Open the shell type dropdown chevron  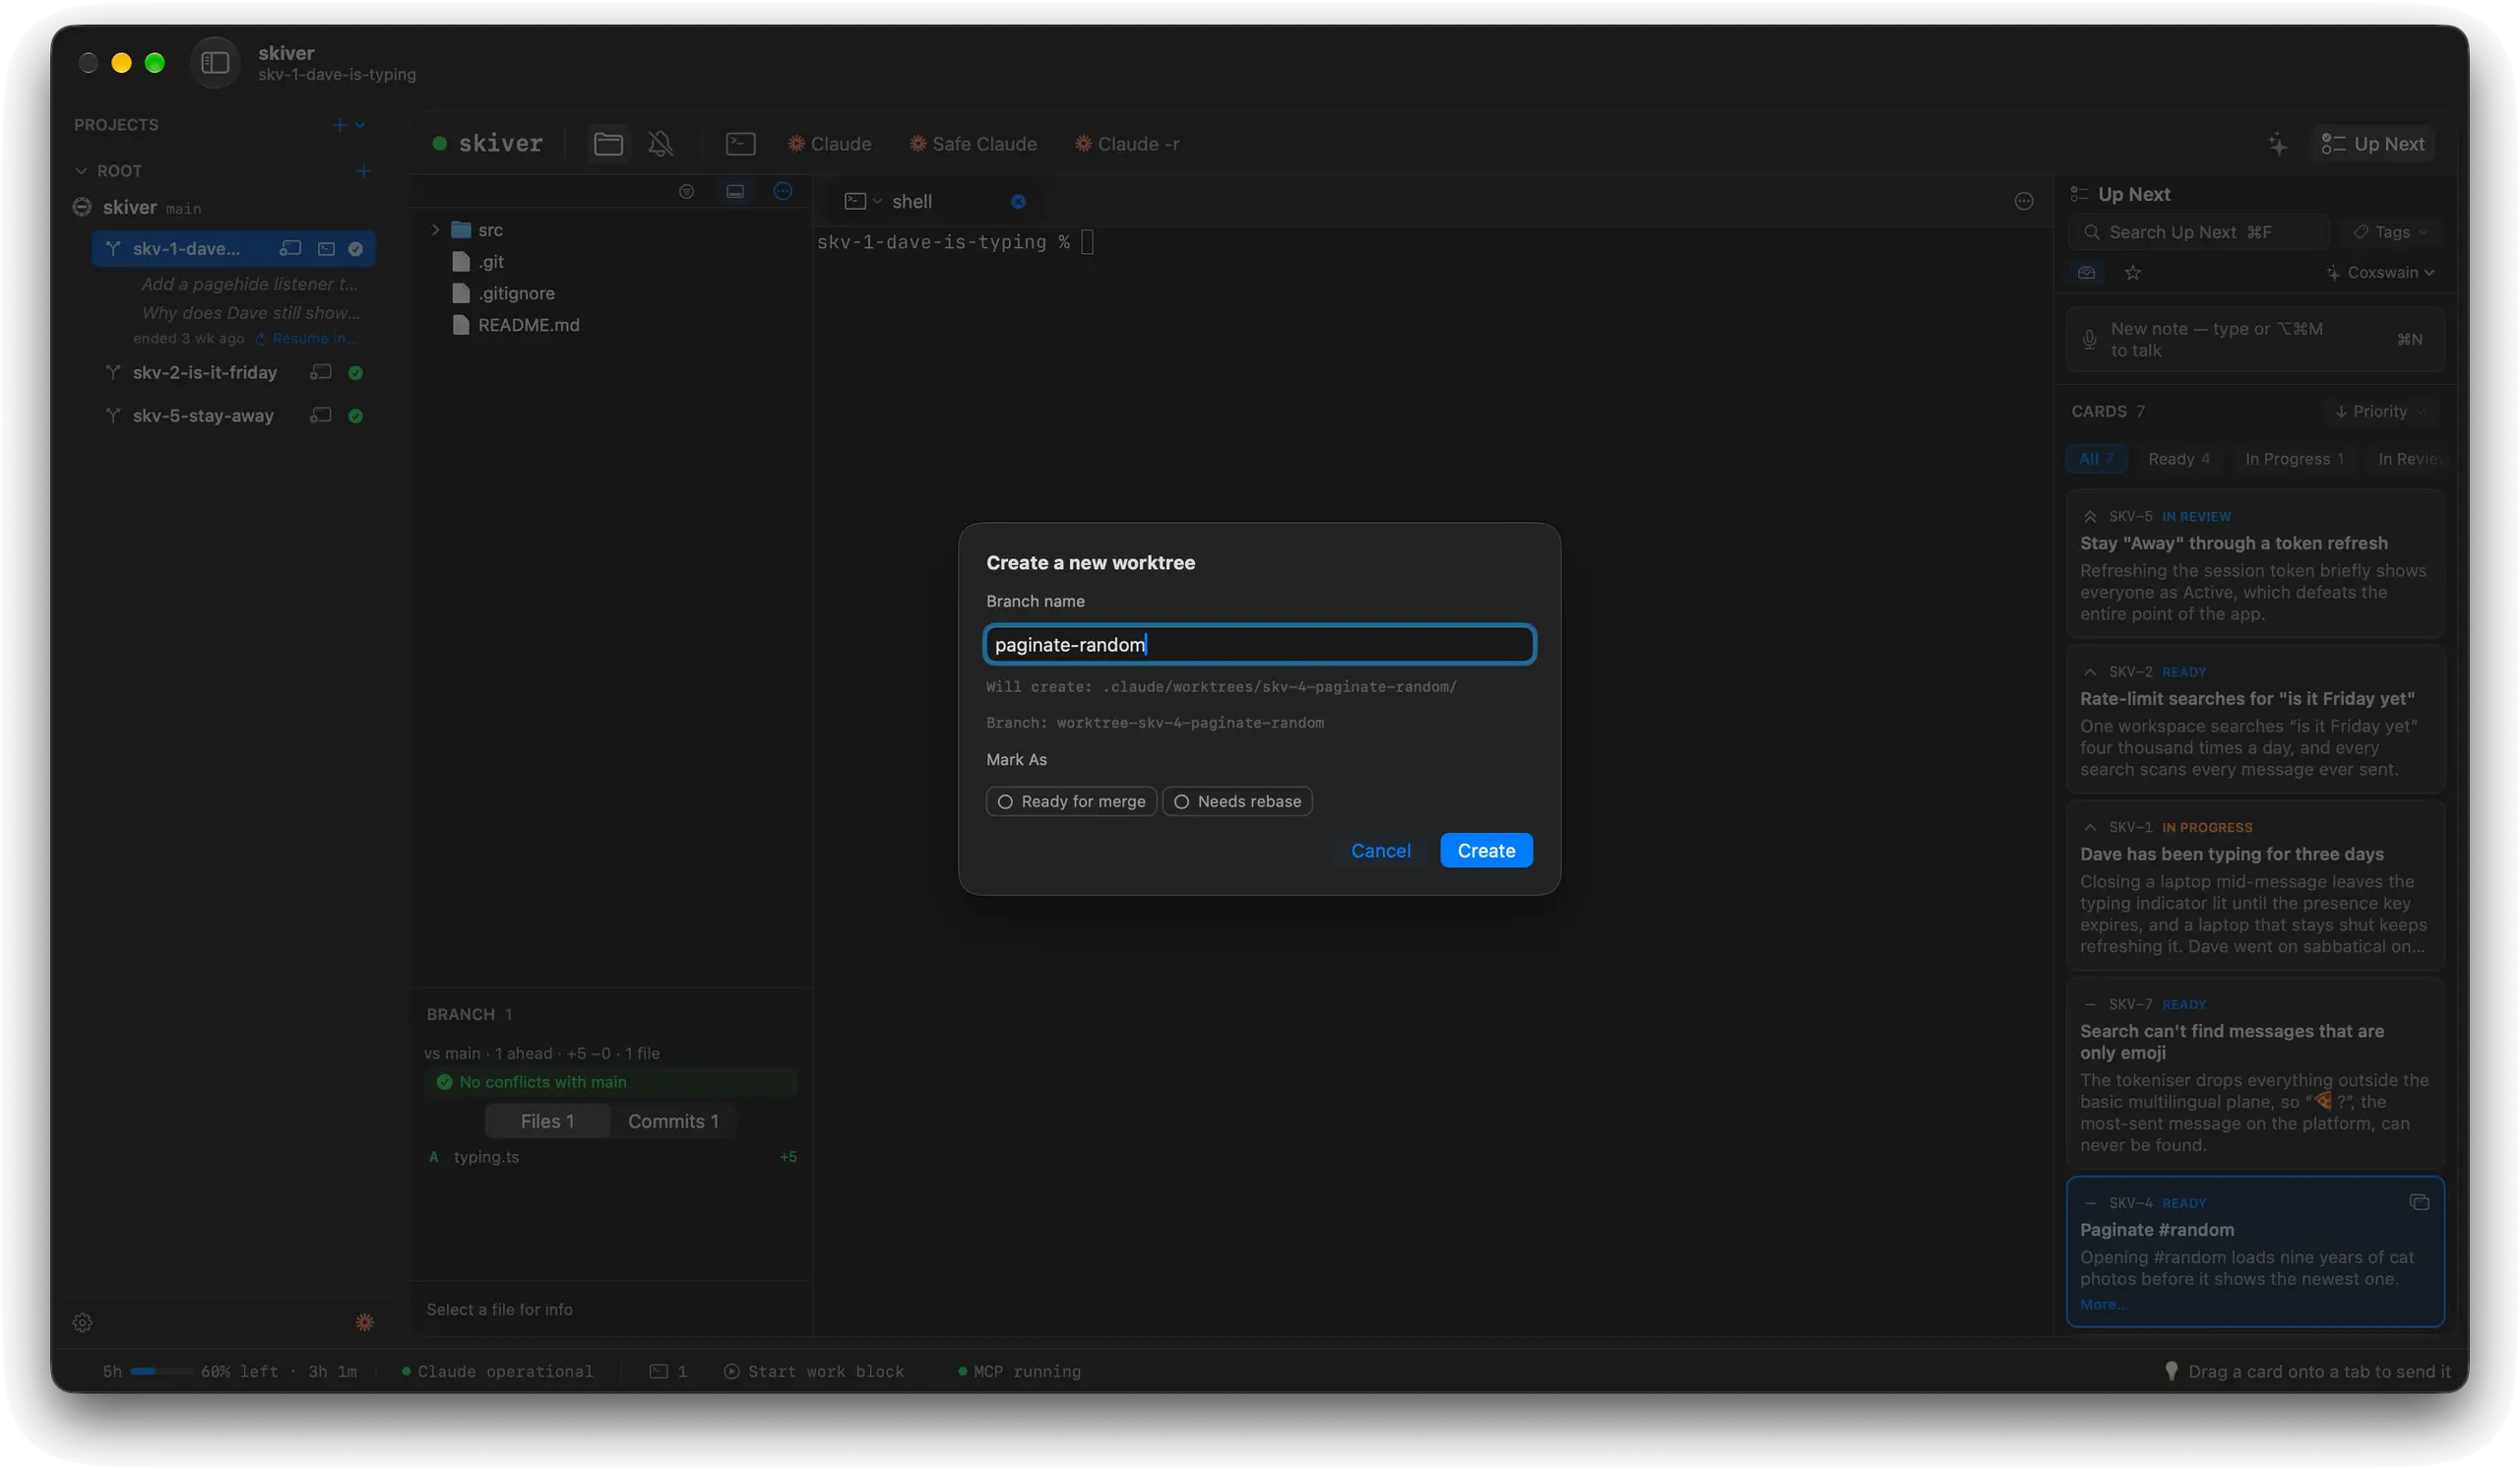[877, 201]
